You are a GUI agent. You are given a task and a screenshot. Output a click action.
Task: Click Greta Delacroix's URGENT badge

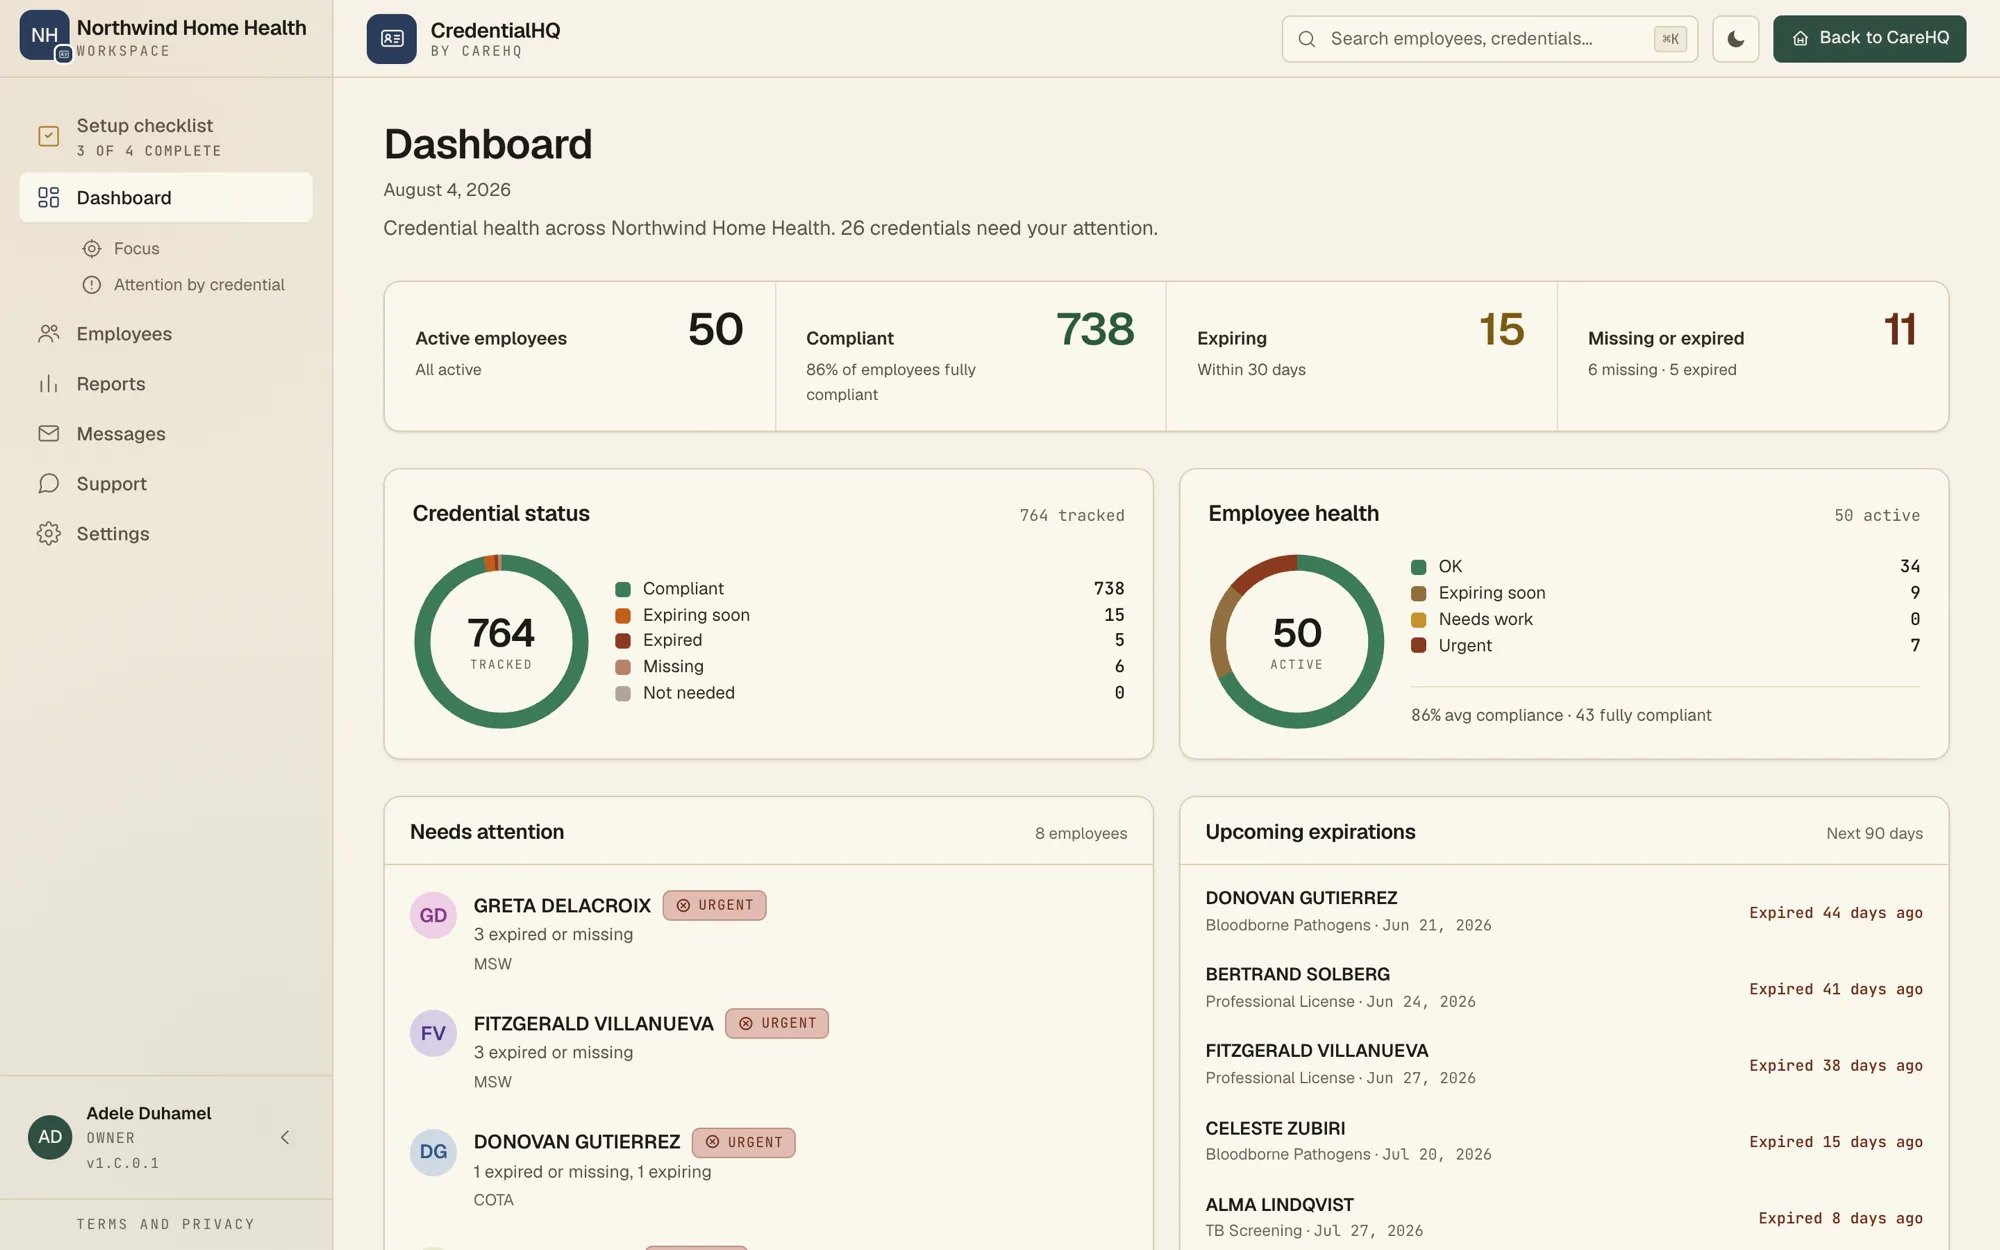point(714,905)
